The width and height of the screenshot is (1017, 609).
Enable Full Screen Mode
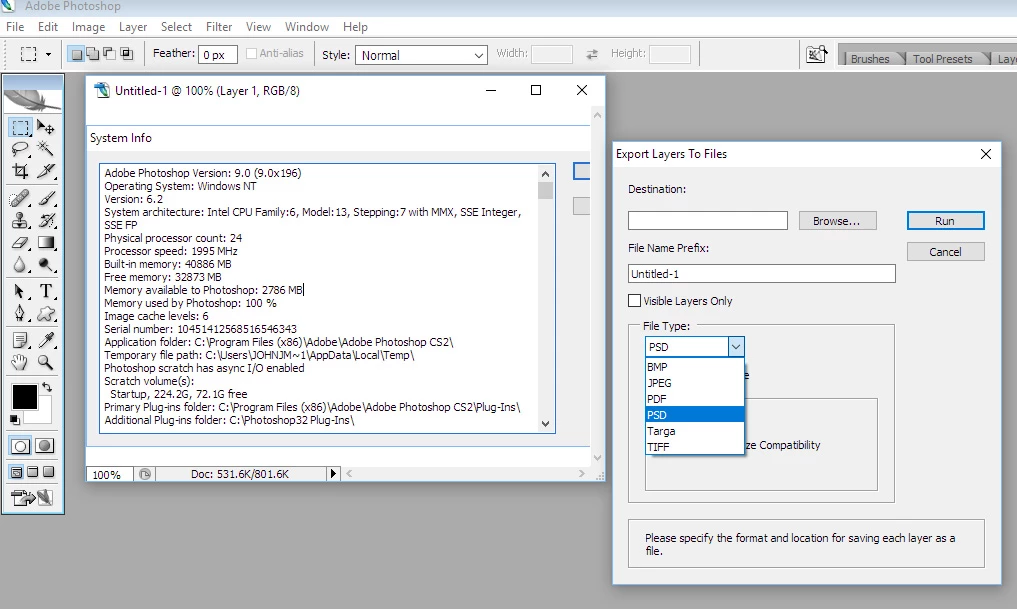pos(48,472)
